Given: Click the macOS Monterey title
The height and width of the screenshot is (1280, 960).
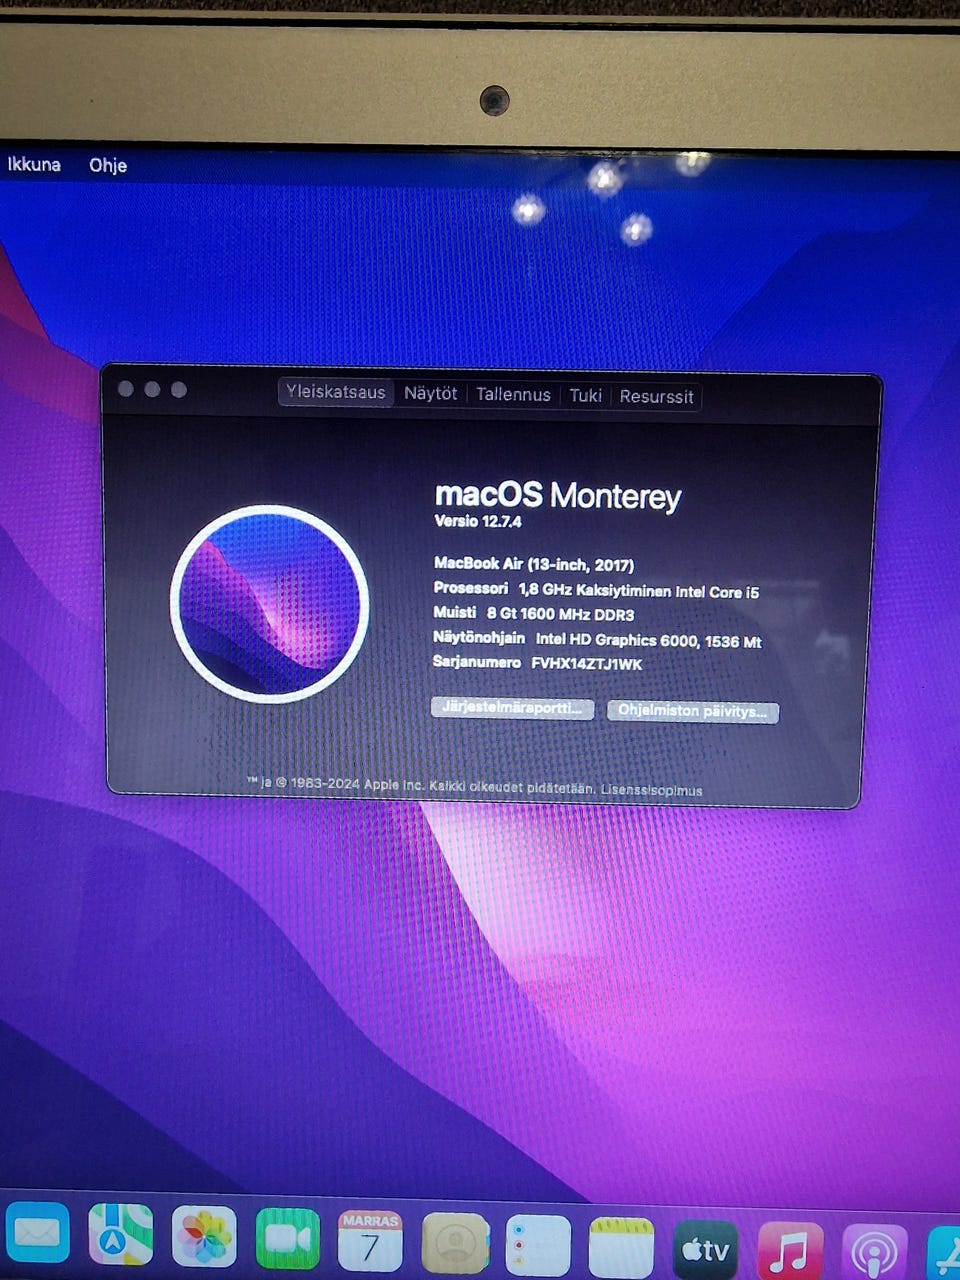Looking at the screenshot, I should pyautogui.click(x=558, y=495).
